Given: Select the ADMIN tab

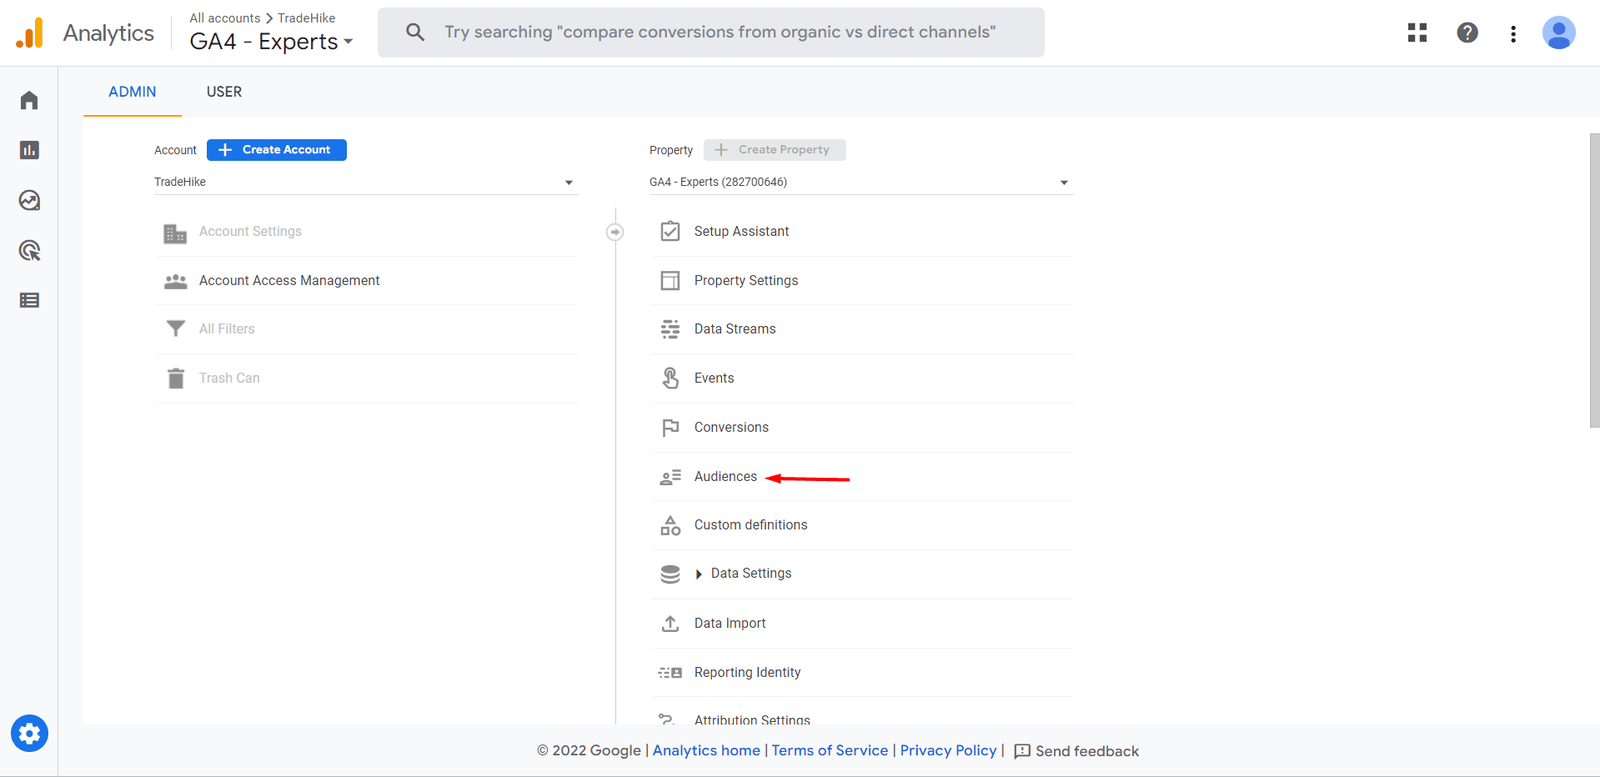Looking at the screenshot, I should pyautogui.click(x=132, y=92).
